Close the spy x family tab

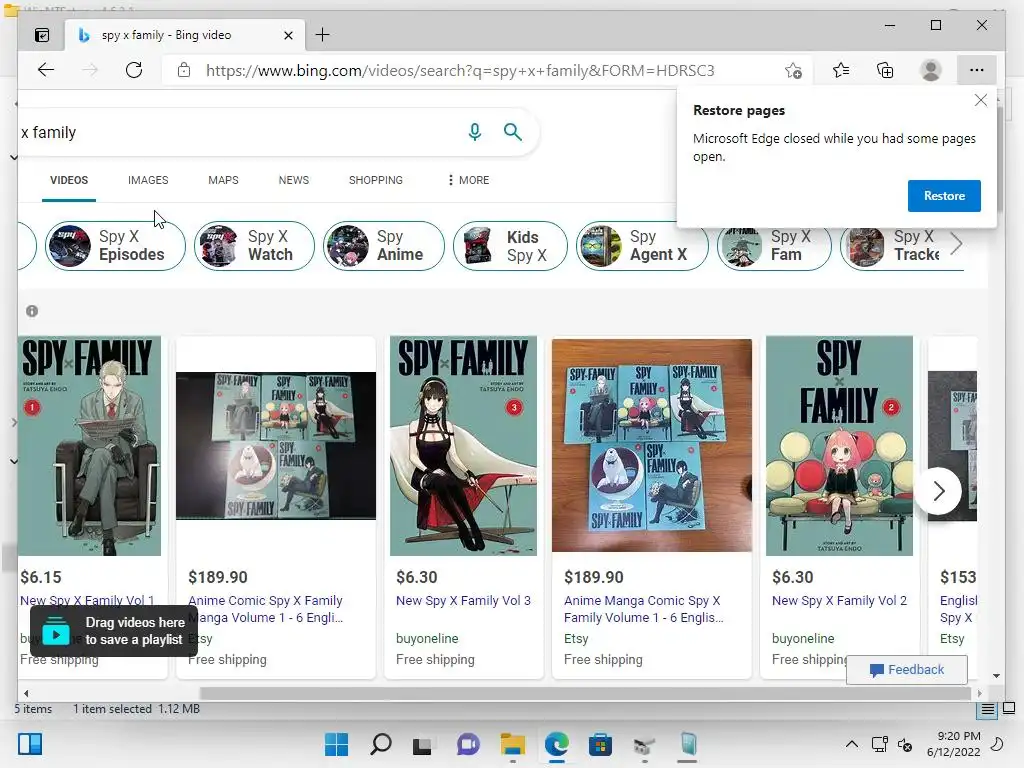tap(288, 35)
